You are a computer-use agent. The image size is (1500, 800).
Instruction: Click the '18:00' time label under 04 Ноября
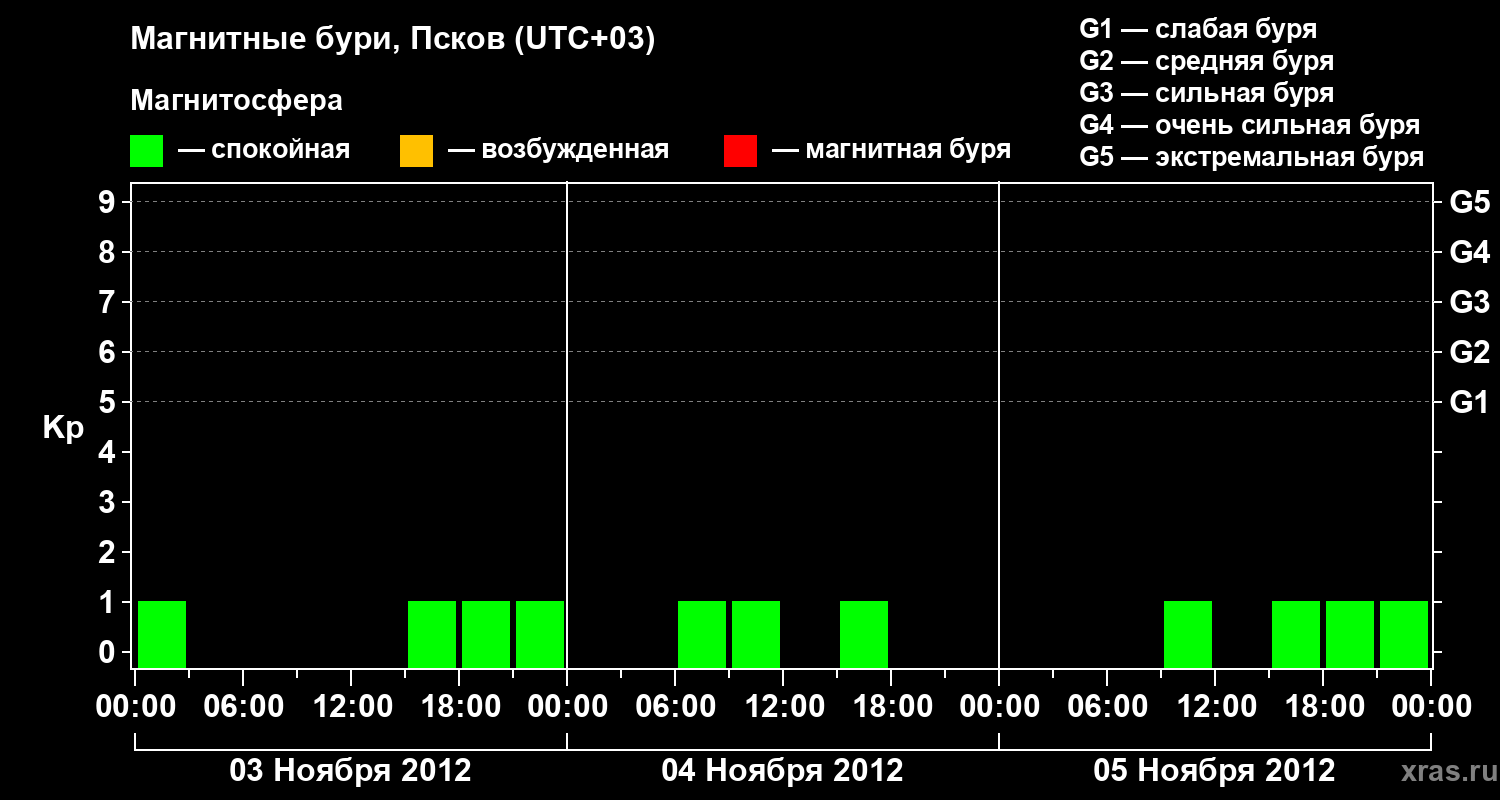point(891,707)
